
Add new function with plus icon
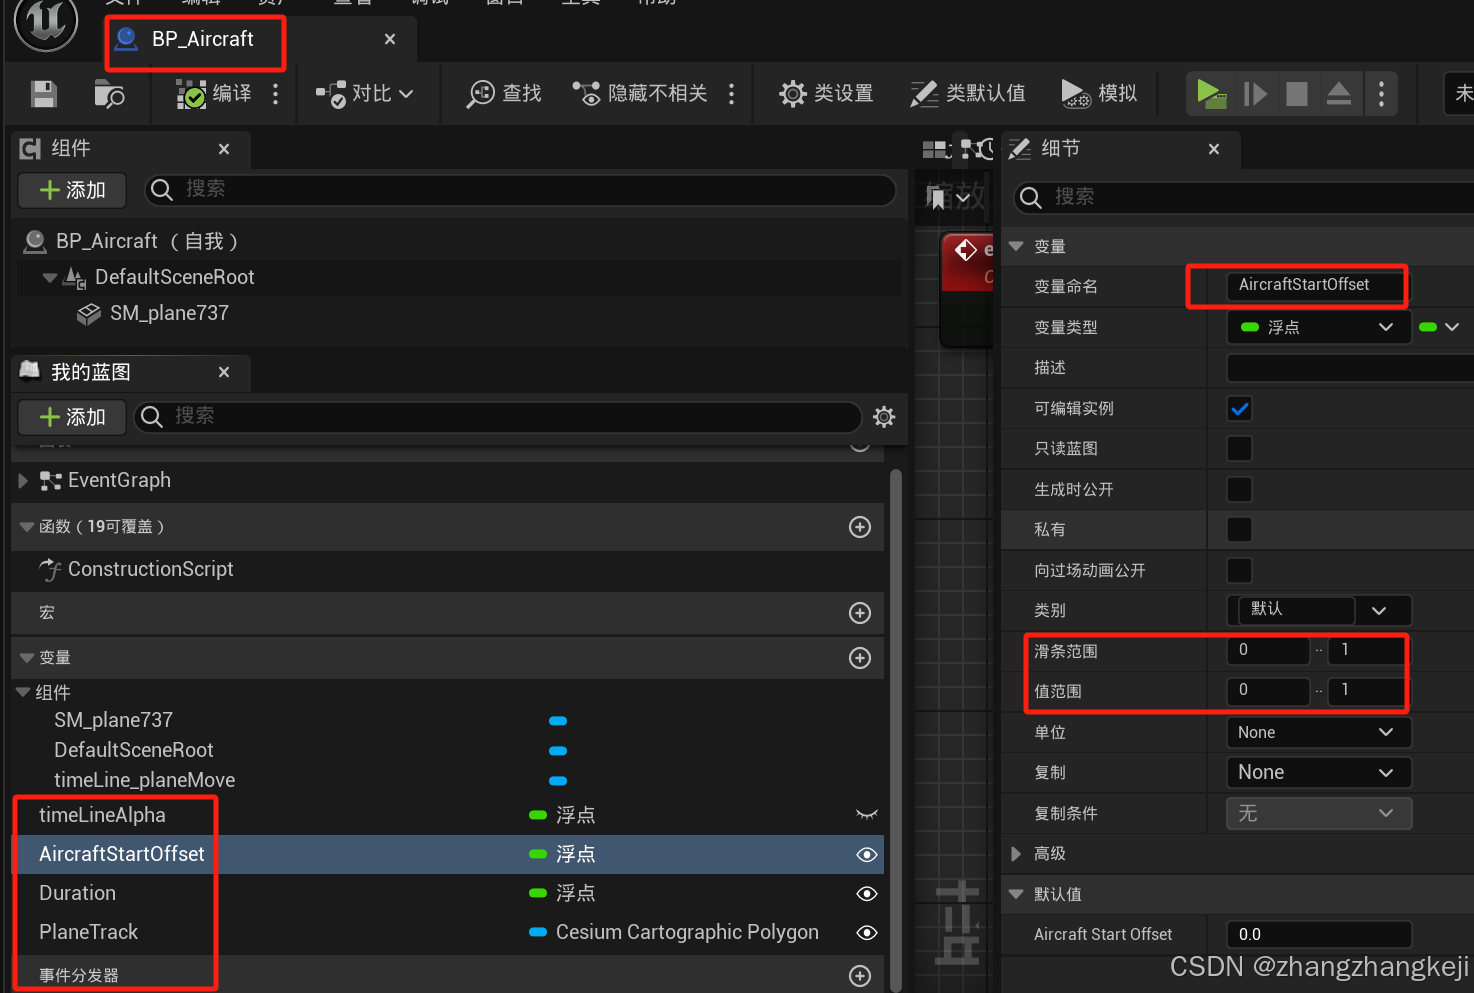[x=860, y=527]
